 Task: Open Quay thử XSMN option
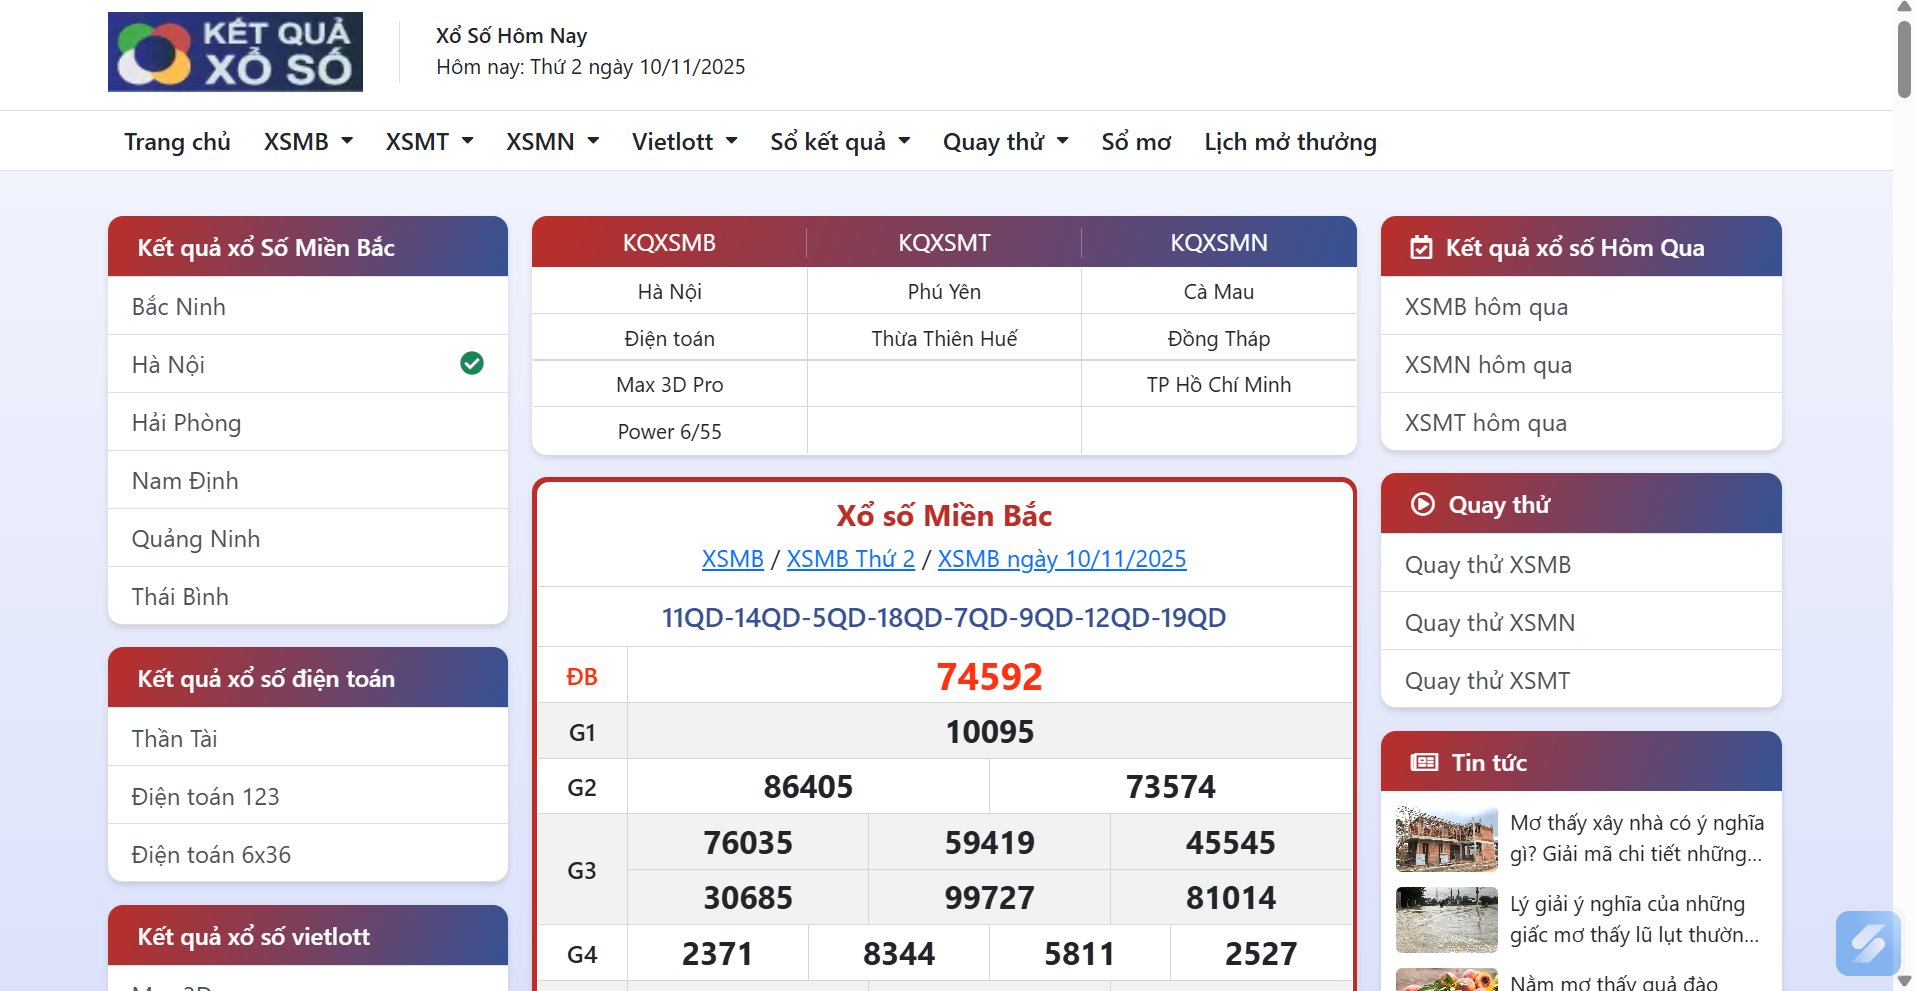coord(1489,623)
